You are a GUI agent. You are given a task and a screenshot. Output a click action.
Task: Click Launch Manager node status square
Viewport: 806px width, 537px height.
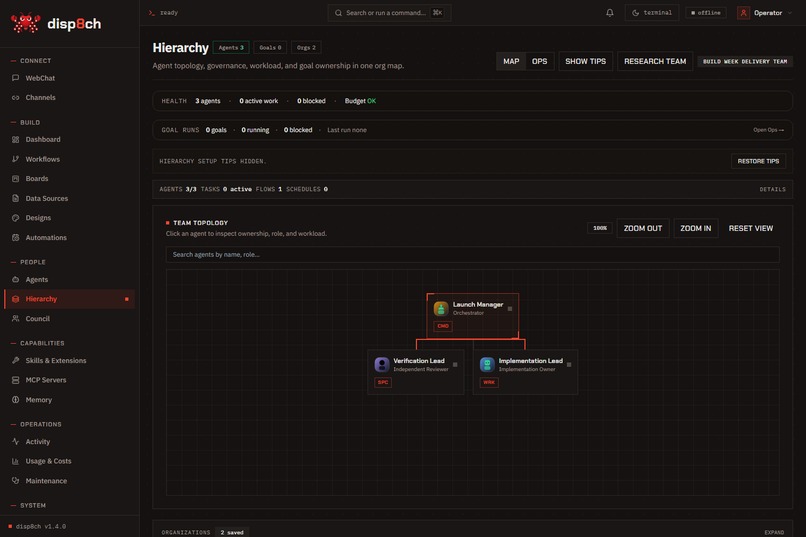pos(510,309)
